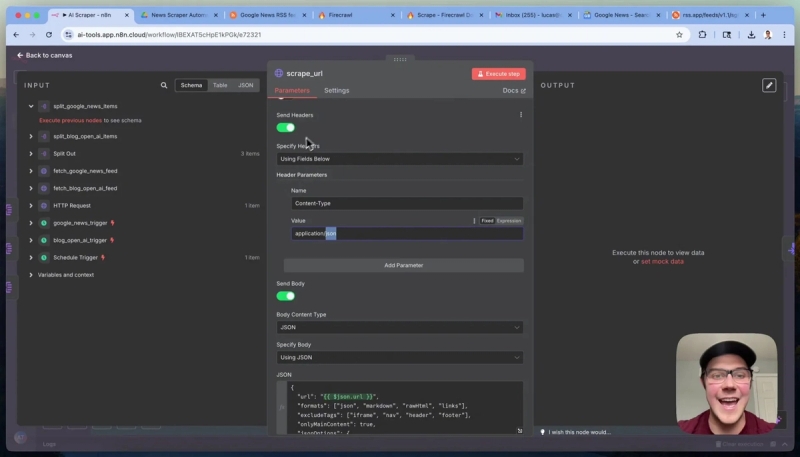This screenshot has width=800, height=457.
Task: Reload the browser page
Action: (x=49, y=35)
